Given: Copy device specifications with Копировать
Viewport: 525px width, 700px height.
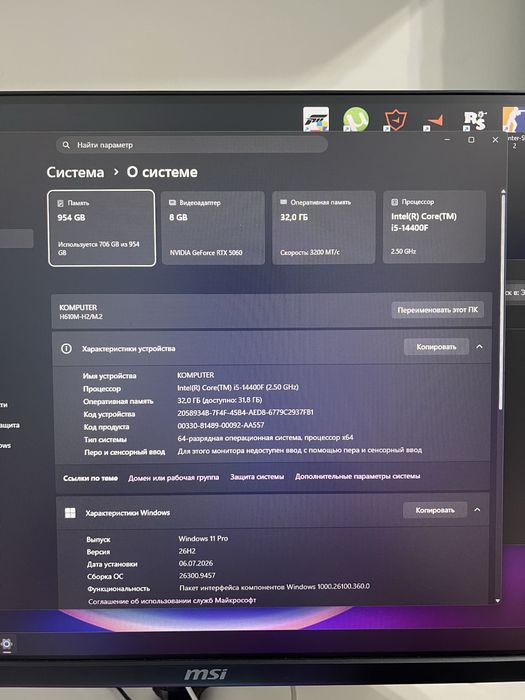Looking at the screenshot, I should point(436,347).
